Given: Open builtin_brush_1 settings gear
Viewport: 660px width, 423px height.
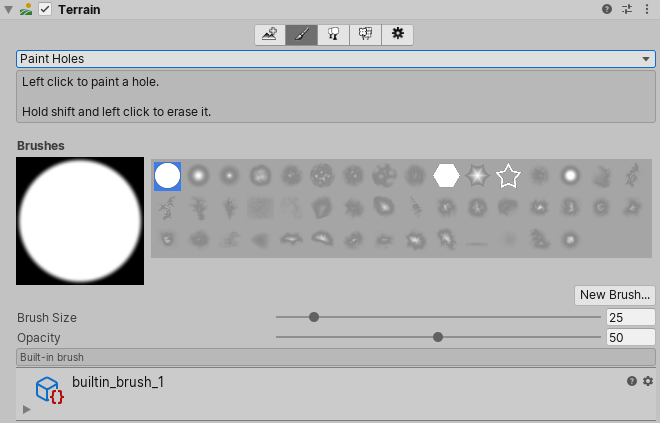Looking at the screenshot, I should coord(648,381).
